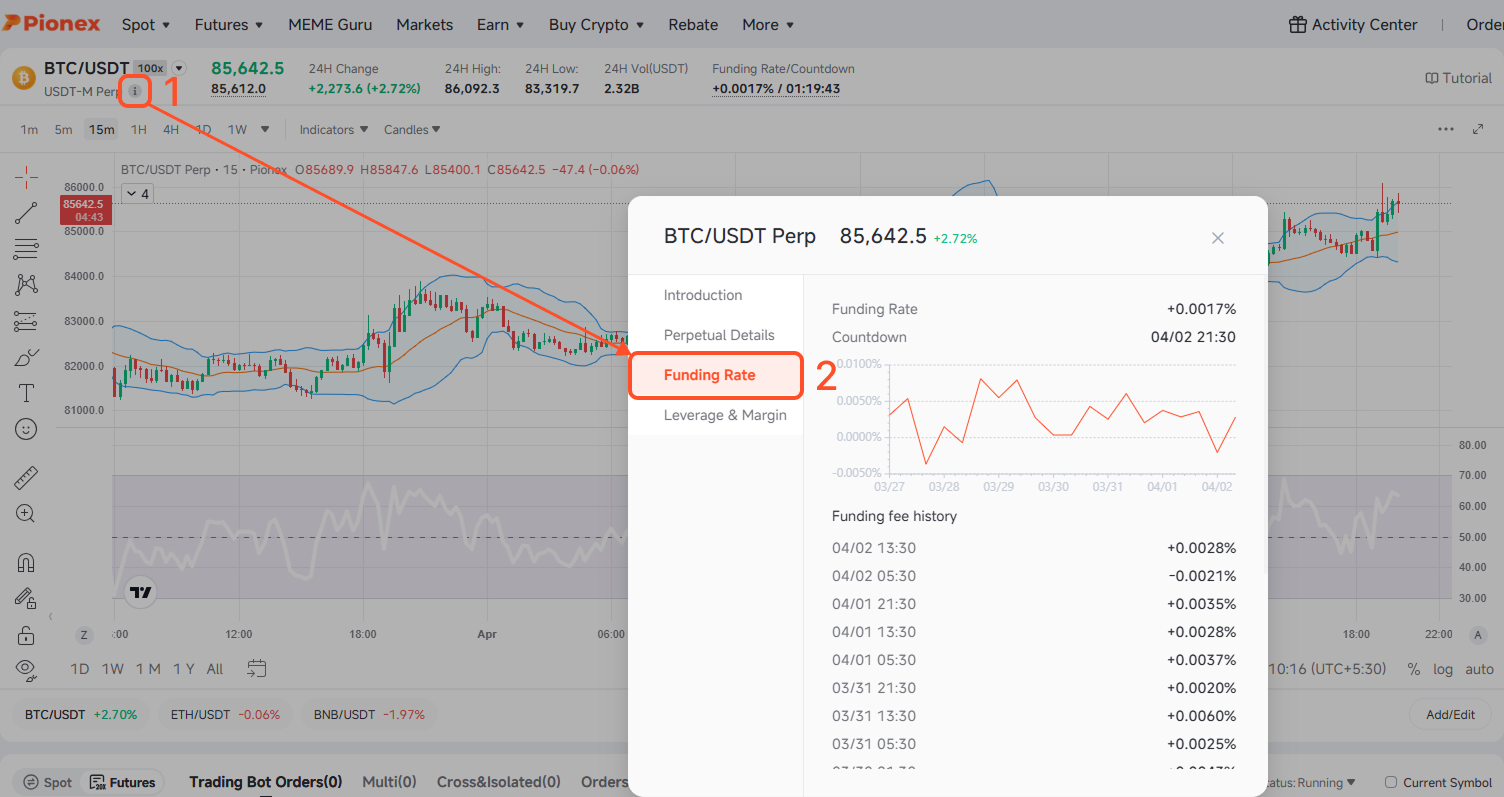Open the Buy Crypto dropdown menu
Image resolution: width=1504 pixels, height=797 pixels.
click(x=596, y=24)
